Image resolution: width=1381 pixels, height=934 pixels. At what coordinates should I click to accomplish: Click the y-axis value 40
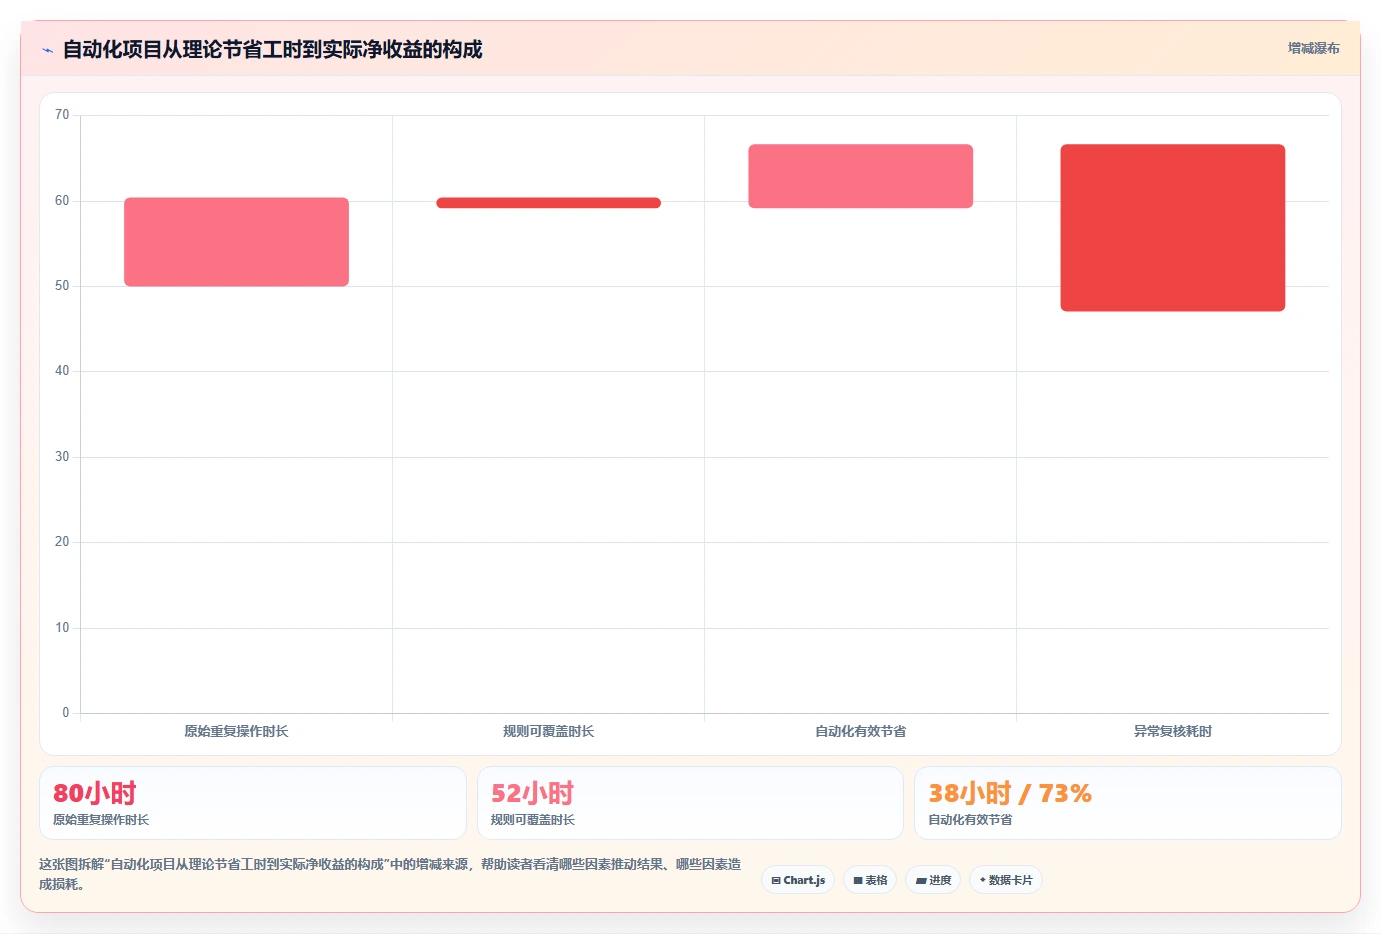pos(62,371)
